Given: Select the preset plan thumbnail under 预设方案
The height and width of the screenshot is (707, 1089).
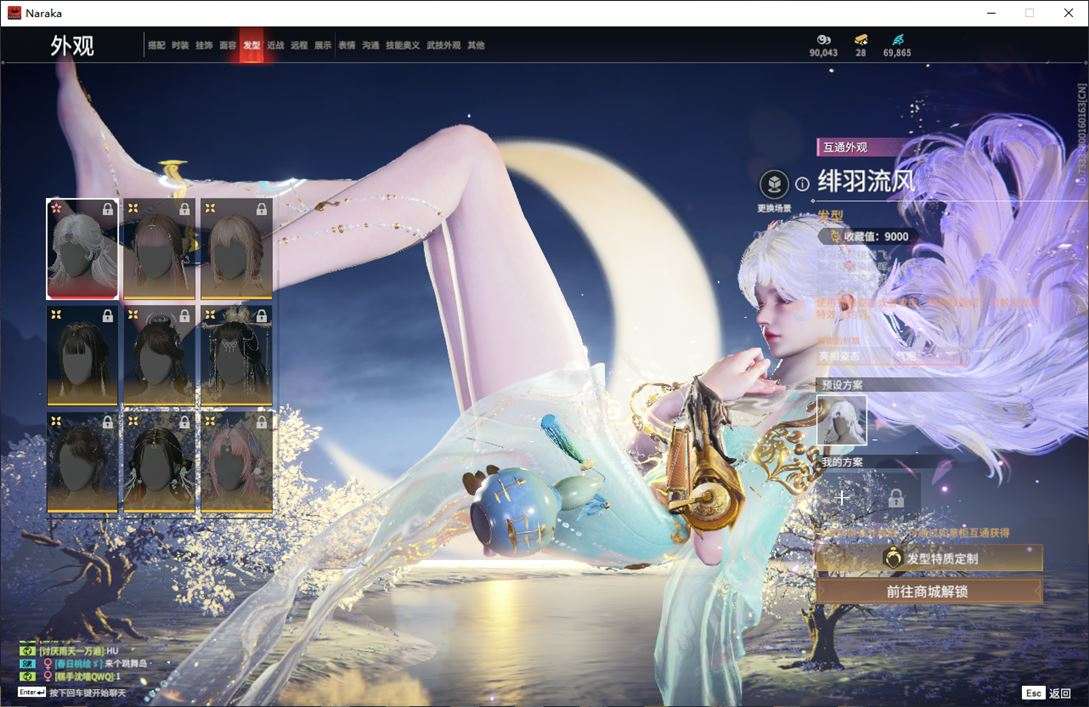Looking at the screenshot, I should [841, 421].
